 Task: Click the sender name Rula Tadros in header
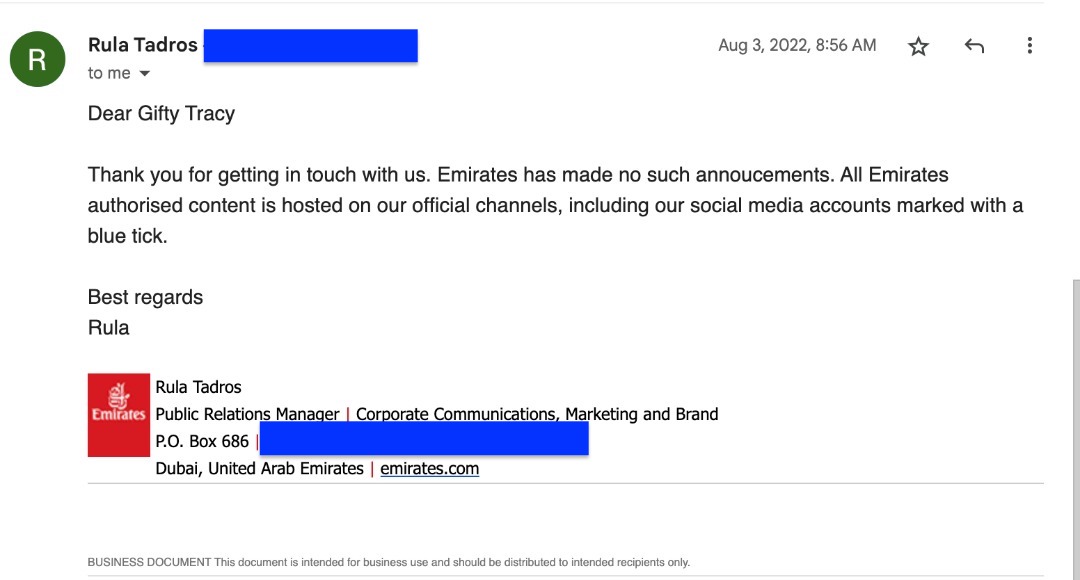point(143,45)
